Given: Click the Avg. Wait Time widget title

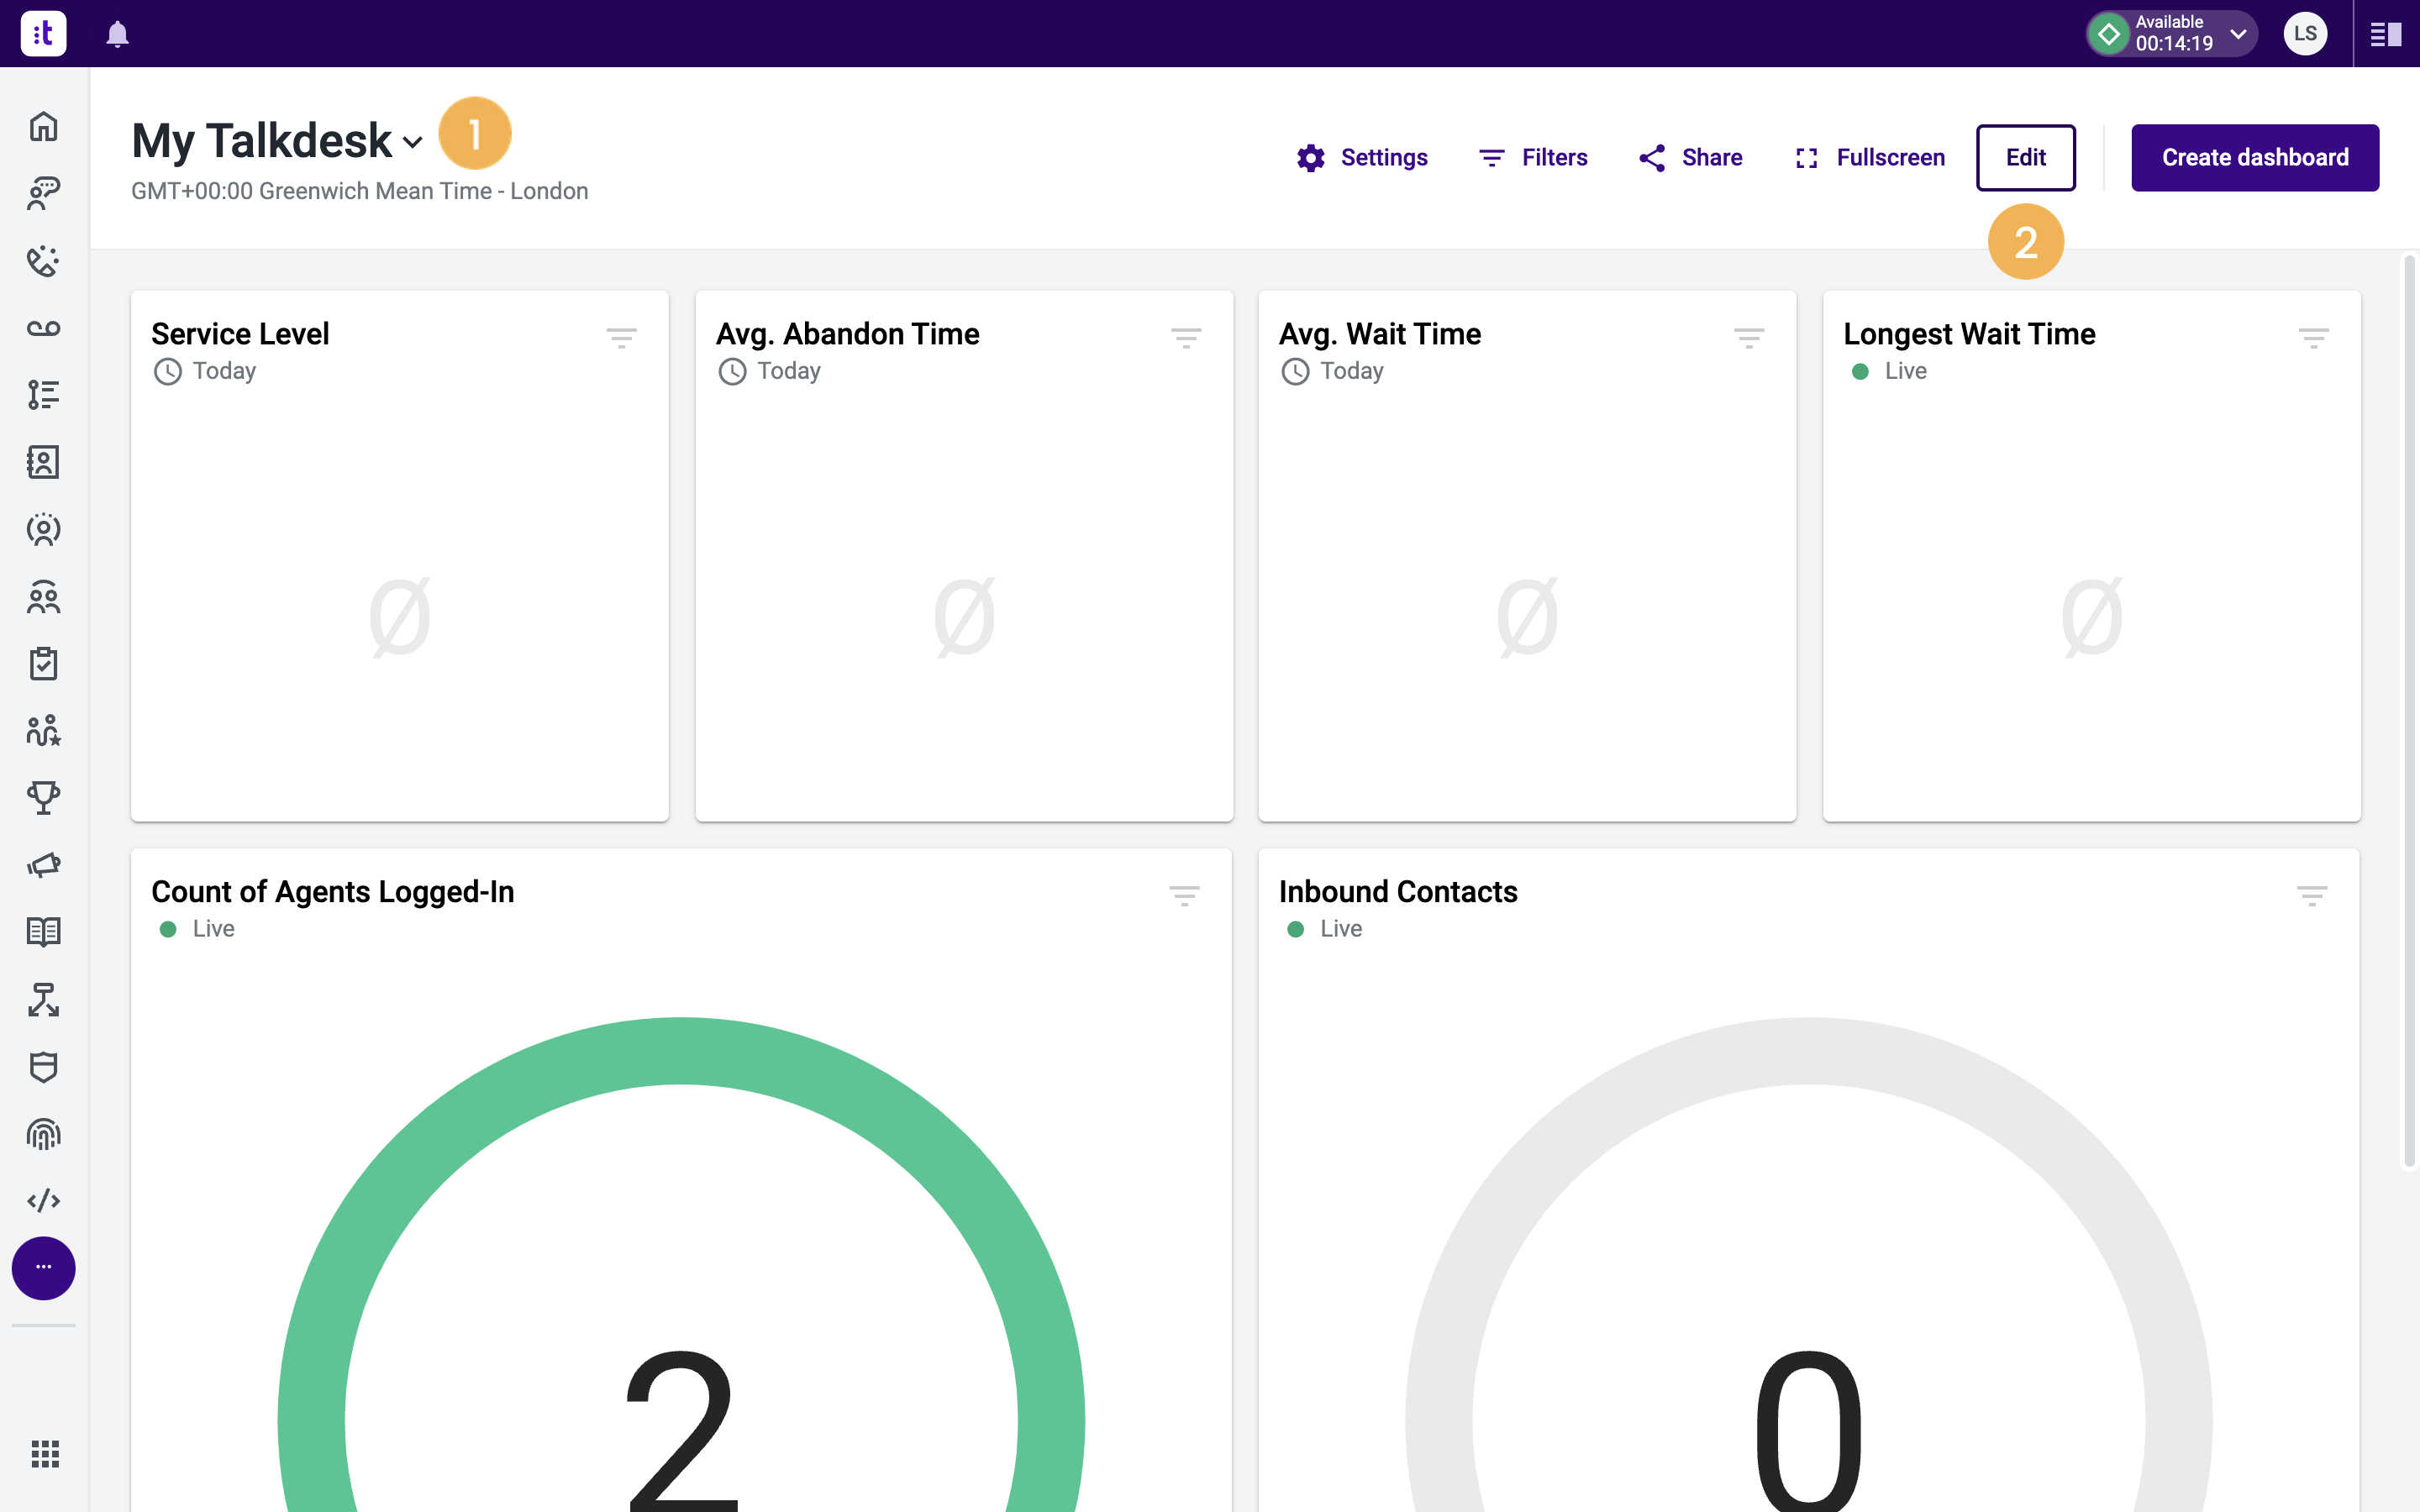Looking at the screenshot, I should click(x=1380, y=334).
